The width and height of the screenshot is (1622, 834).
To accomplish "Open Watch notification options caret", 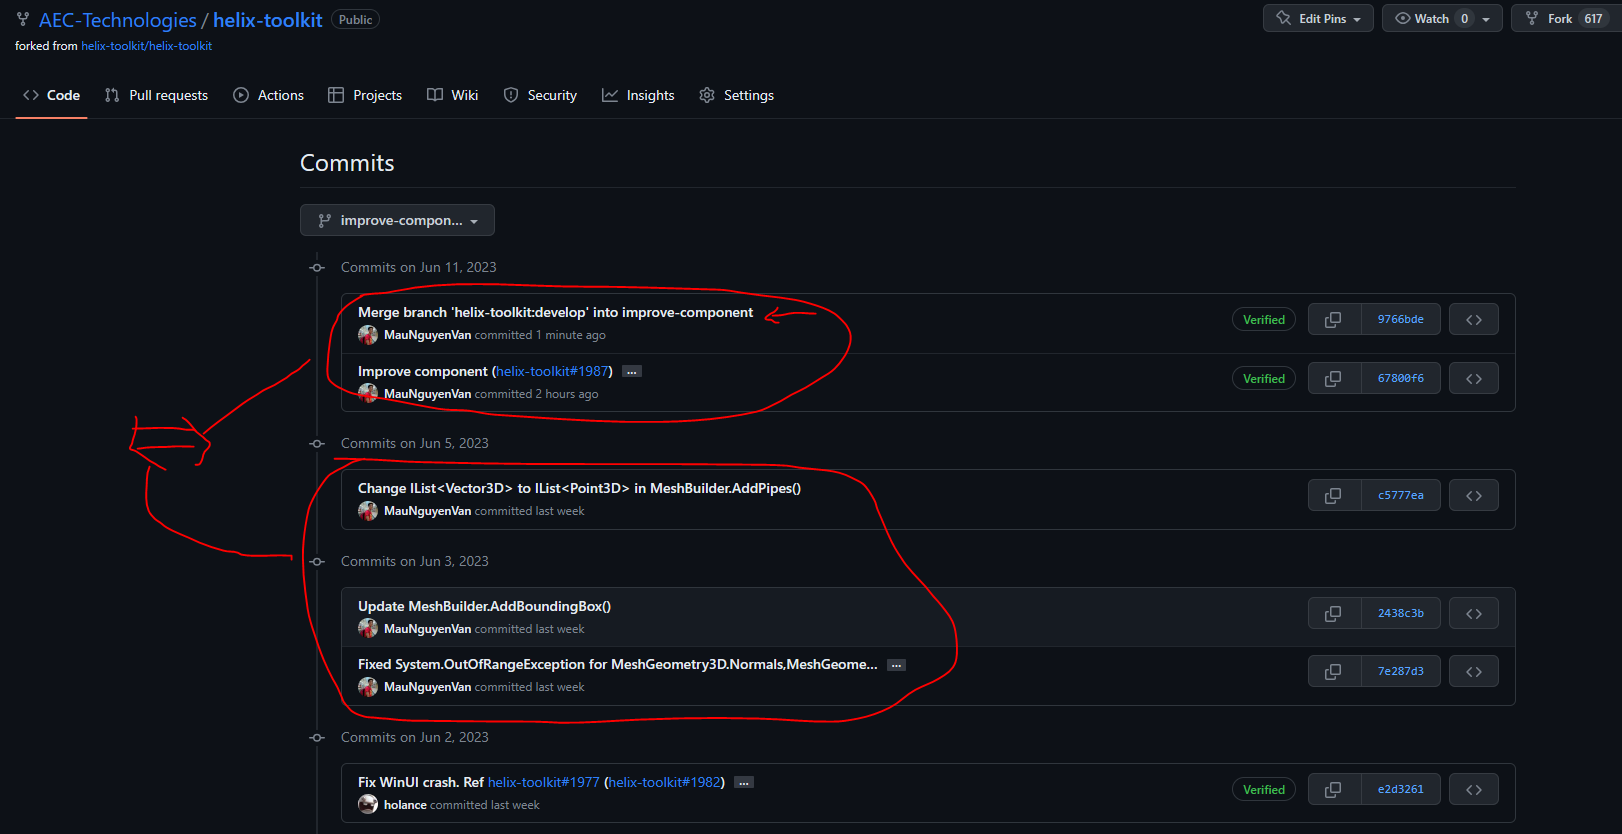I will point(1486,19).
